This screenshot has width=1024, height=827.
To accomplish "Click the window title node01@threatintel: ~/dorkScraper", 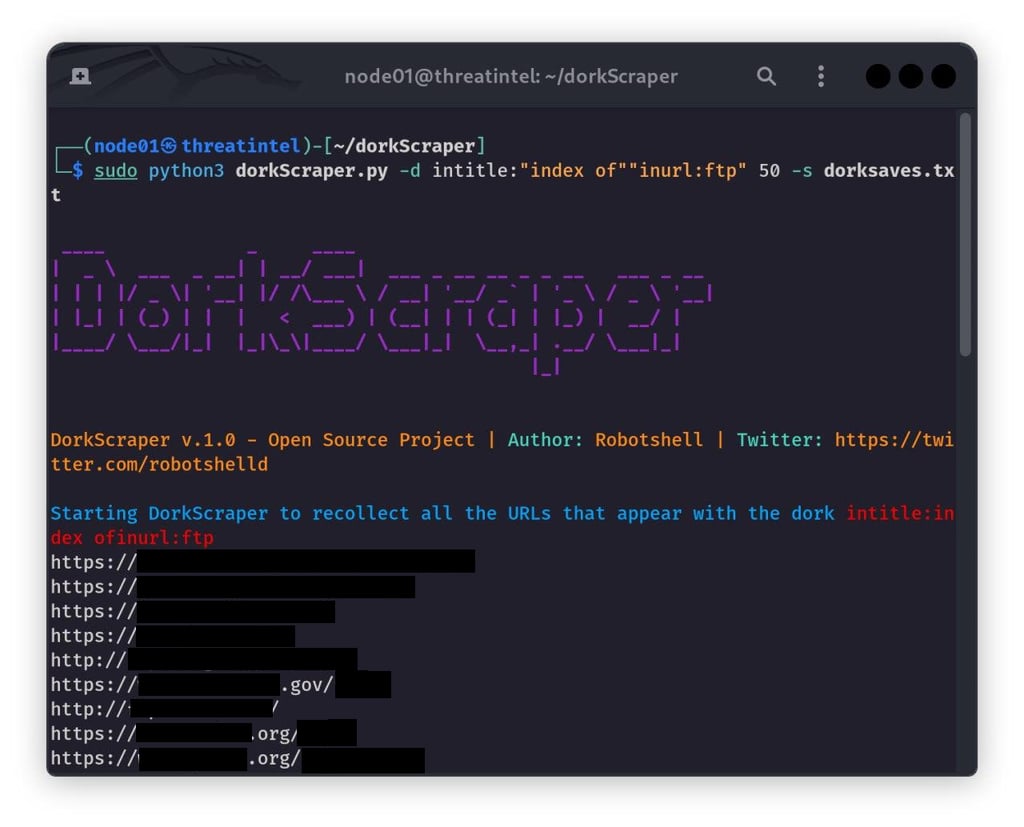I will click(x=511, y=76).
